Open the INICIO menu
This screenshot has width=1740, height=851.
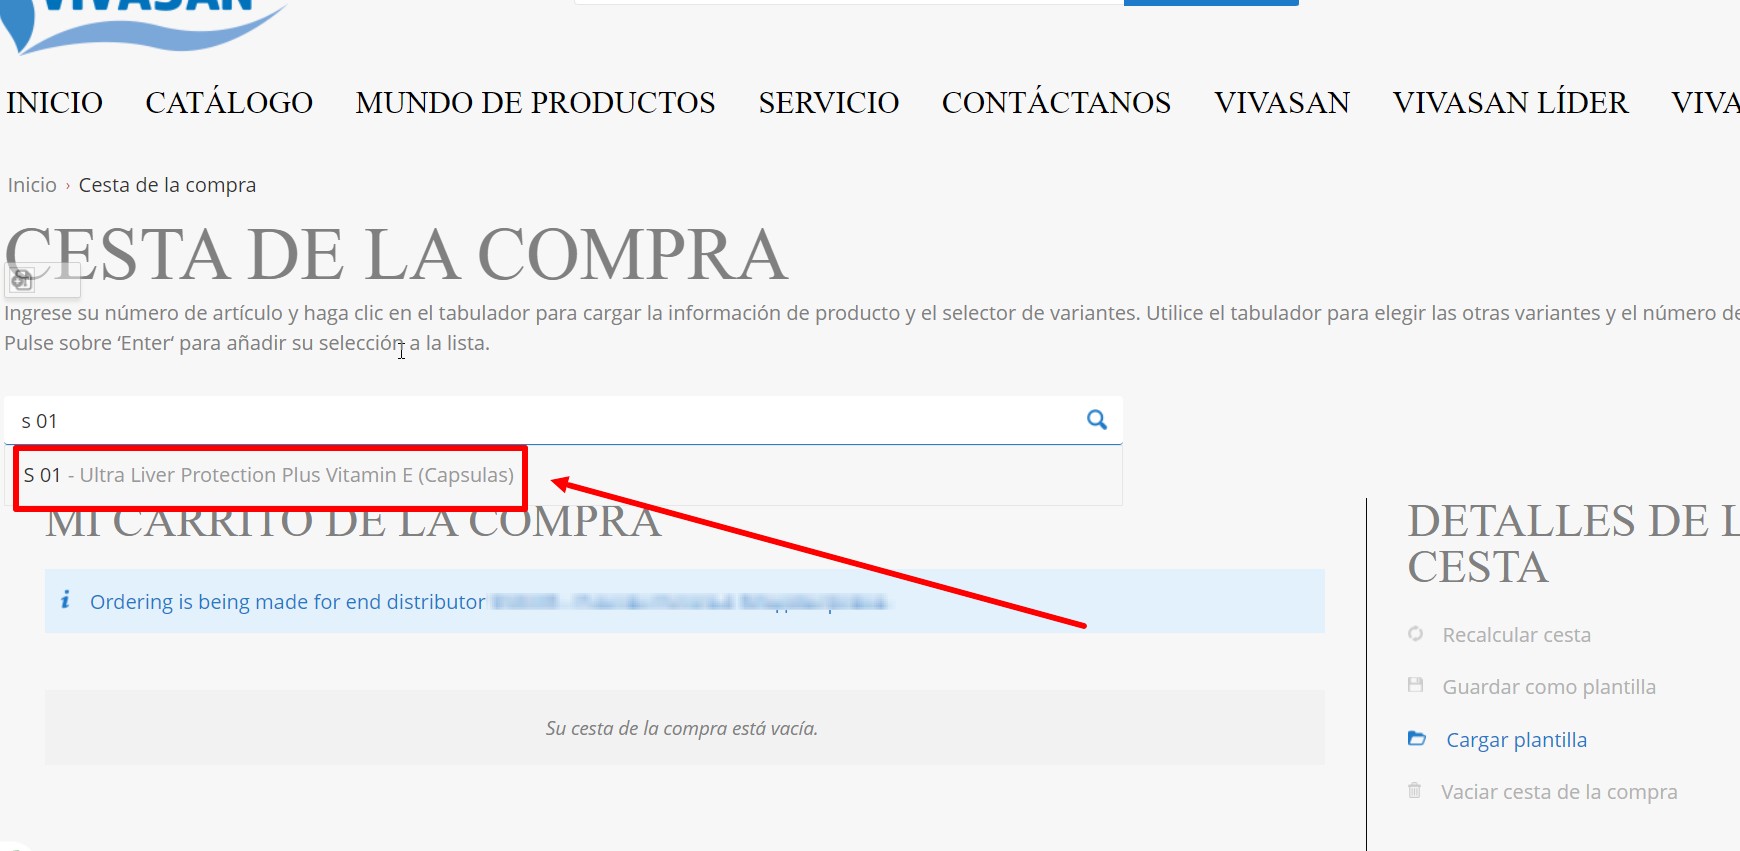click(54, 102)
